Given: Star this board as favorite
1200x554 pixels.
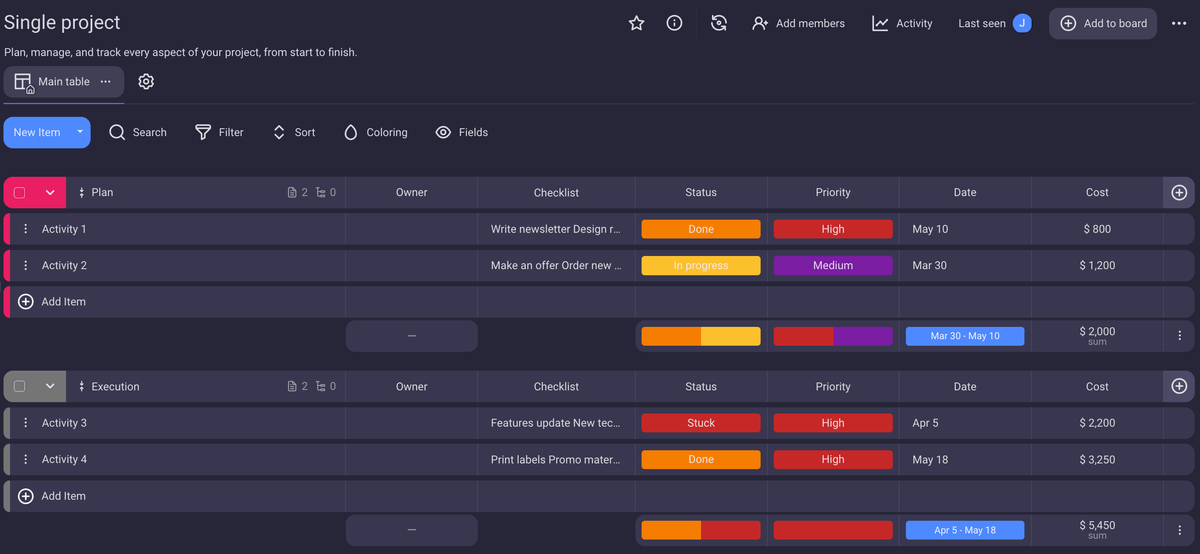Looking at the screenshot, I should 636,23.
